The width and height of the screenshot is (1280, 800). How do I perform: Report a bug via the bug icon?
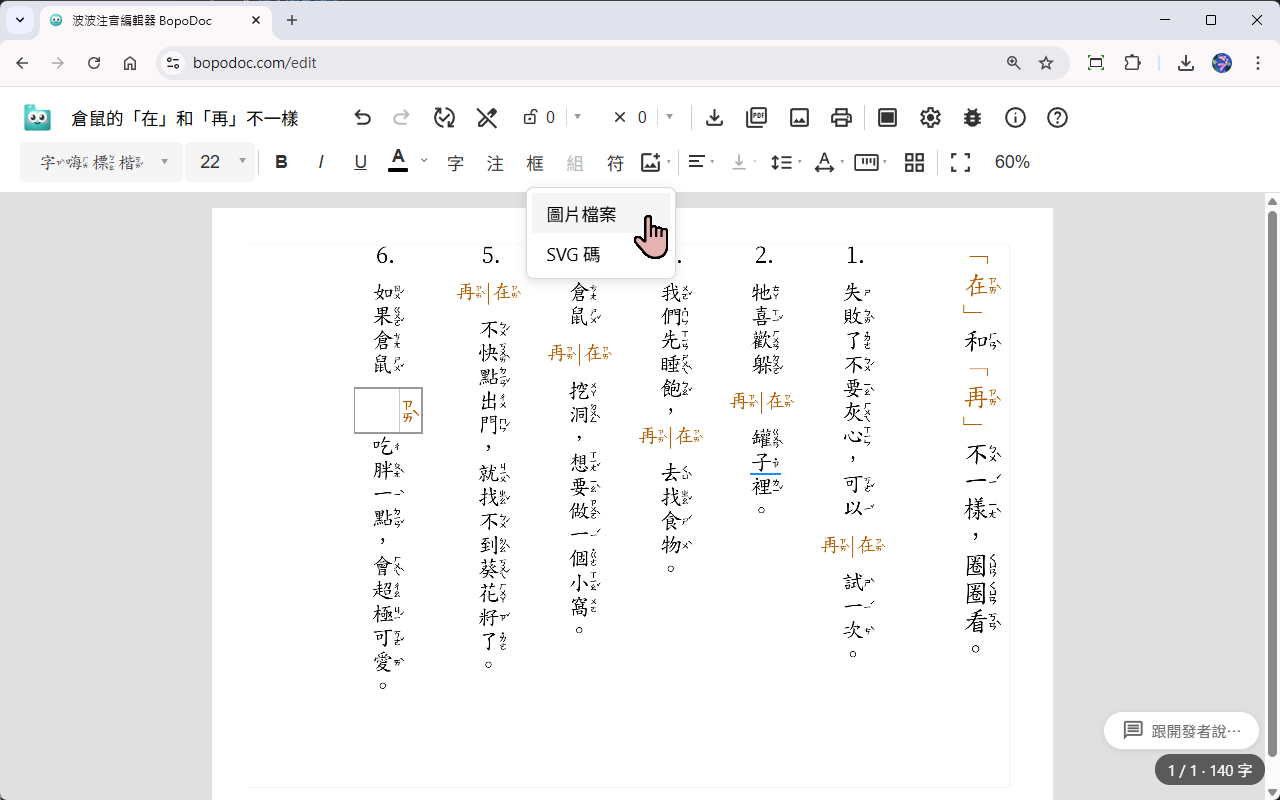tap(972, 117)
